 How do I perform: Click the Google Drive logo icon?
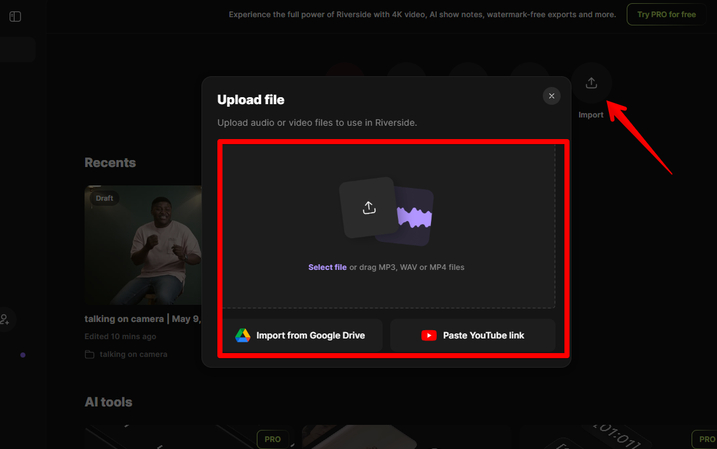243,336
